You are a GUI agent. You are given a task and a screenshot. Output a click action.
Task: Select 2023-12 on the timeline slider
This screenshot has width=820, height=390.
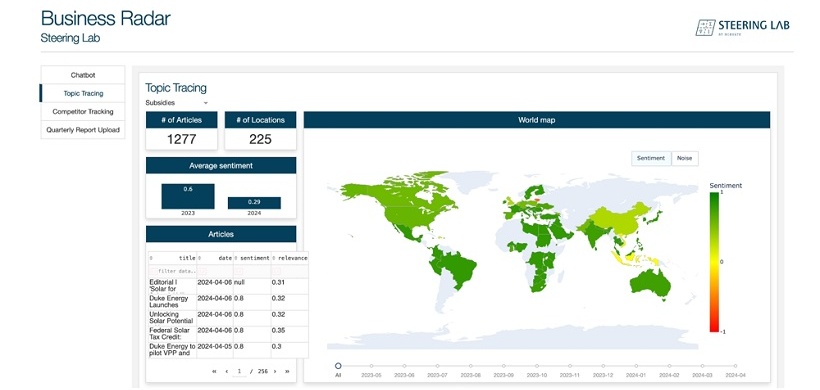[603, 366]
